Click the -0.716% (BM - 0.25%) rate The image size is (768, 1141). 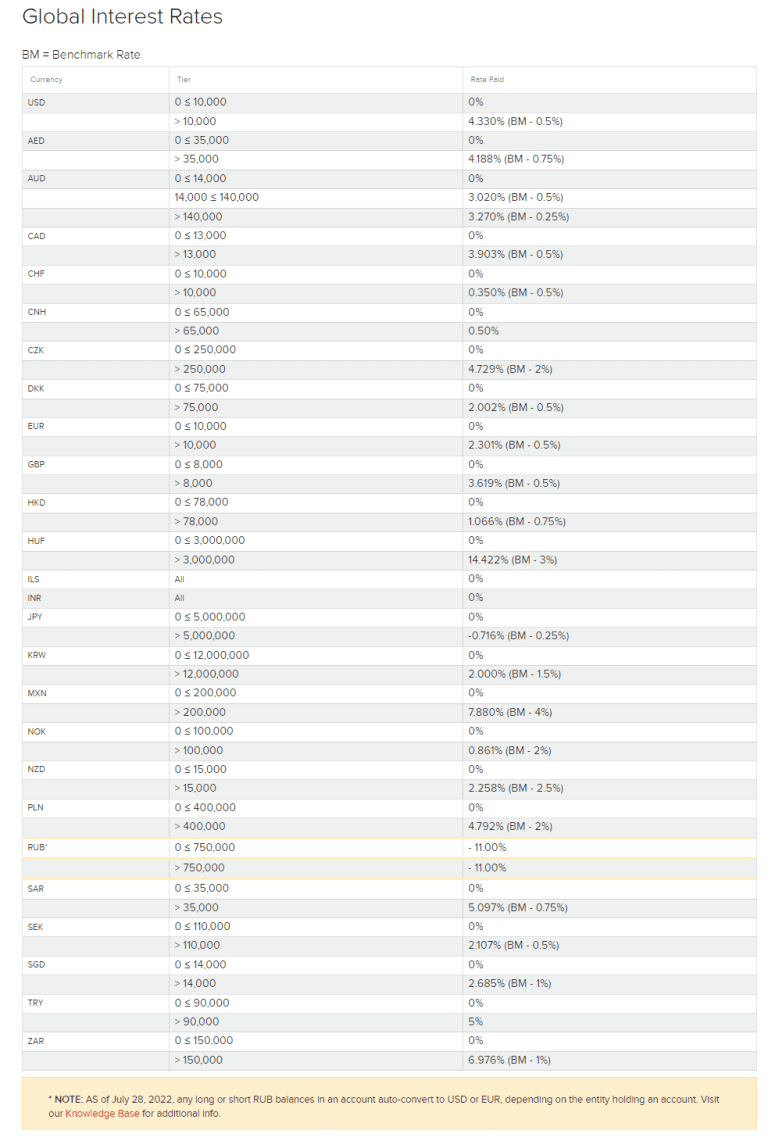click(x=518, y=635)
